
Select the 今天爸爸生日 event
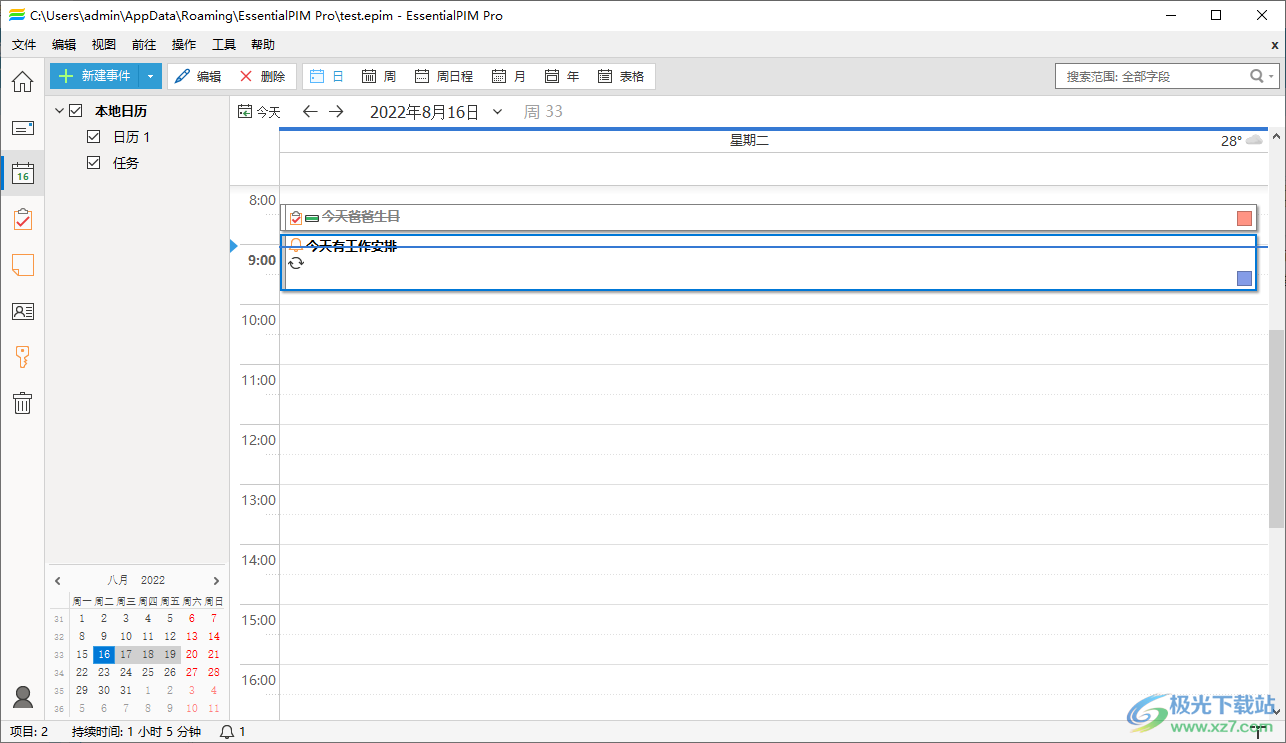770,218
